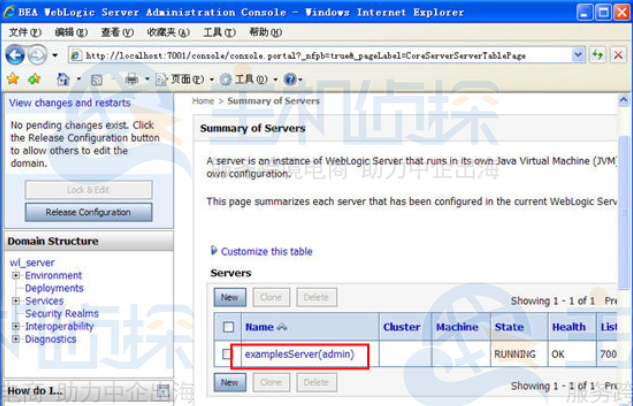Expand the Services tree node
Viewport: 633px width, 406px height.
(x=16, y=301)
